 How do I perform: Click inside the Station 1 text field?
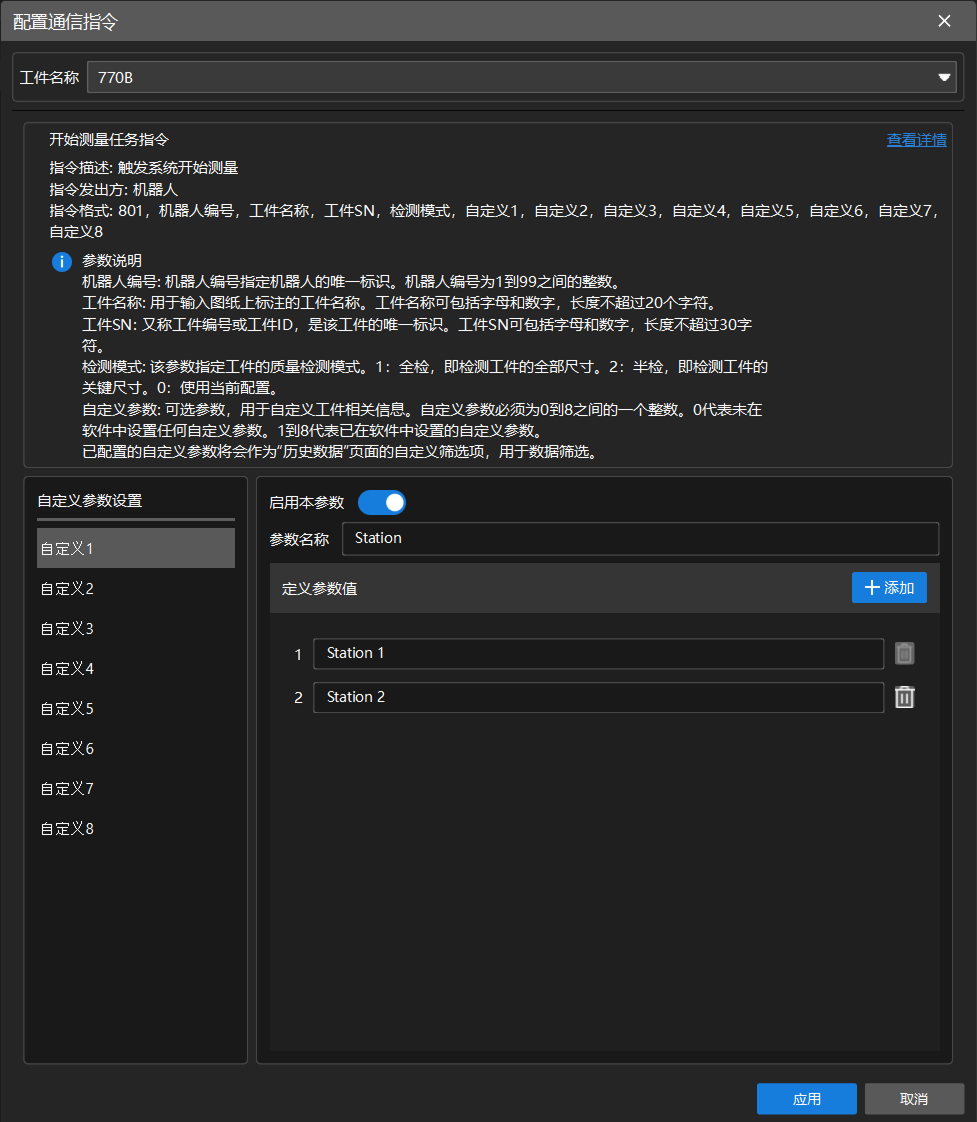(x=598, y=653)
